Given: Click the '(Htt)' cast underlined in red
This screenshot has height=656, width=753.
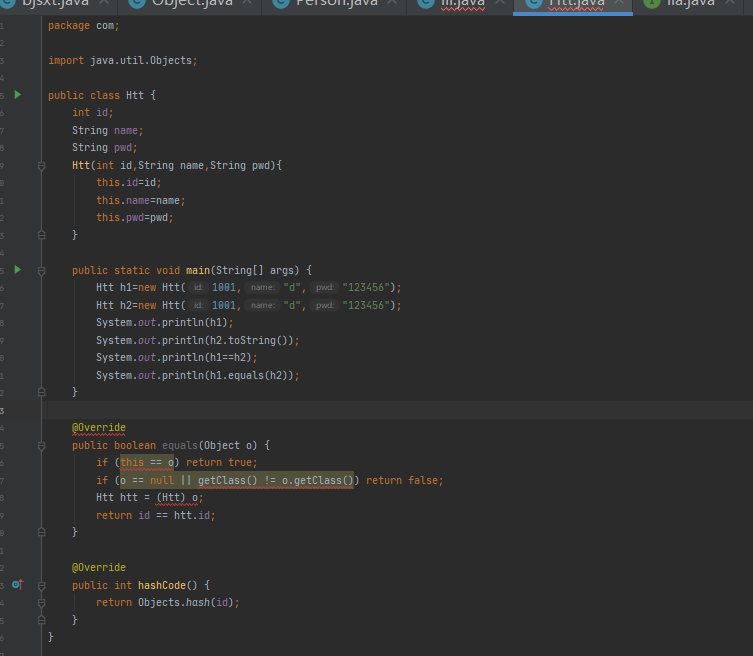Looking at the screenshot, I should coord(170,498).
